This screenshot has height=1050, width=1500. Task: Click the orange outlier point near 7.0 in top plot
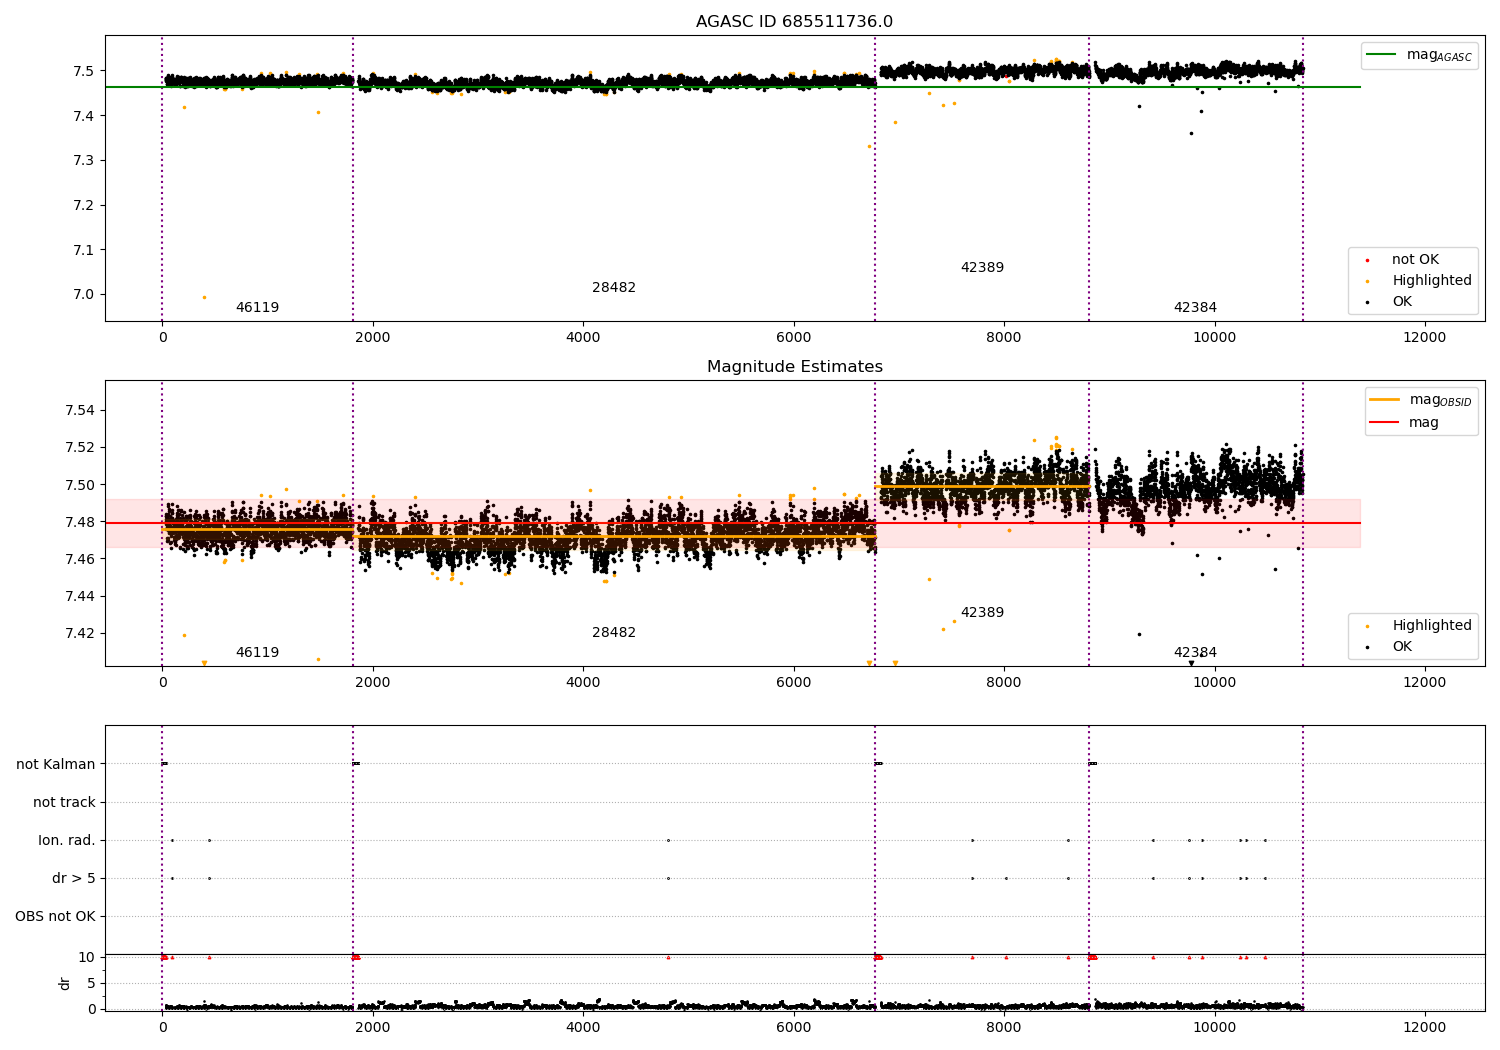click(x=204, y=297)
